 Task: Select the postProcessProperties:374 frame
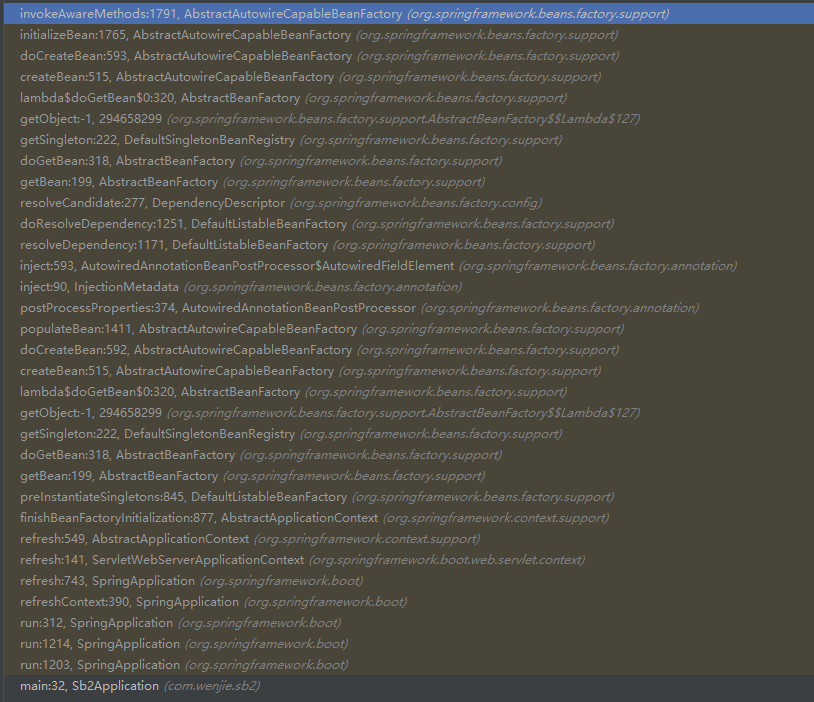[x=409, y=308]
